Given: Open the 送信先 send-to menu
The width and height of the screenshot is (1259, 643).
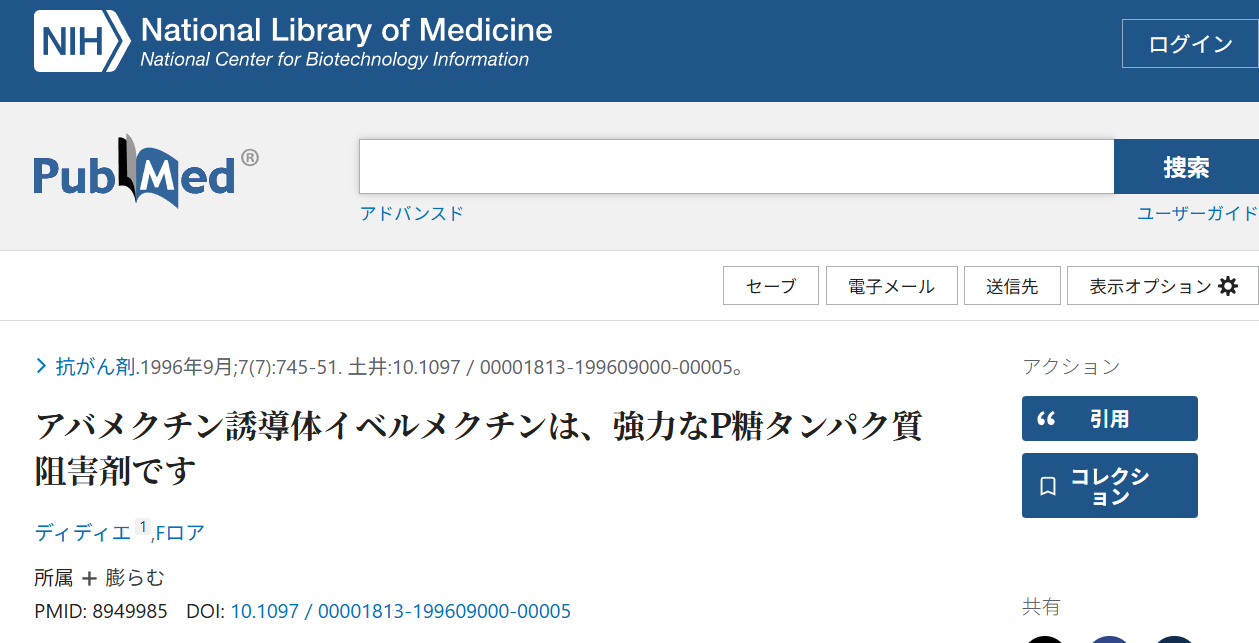Looking at the screenshot, I should 1012,286.
